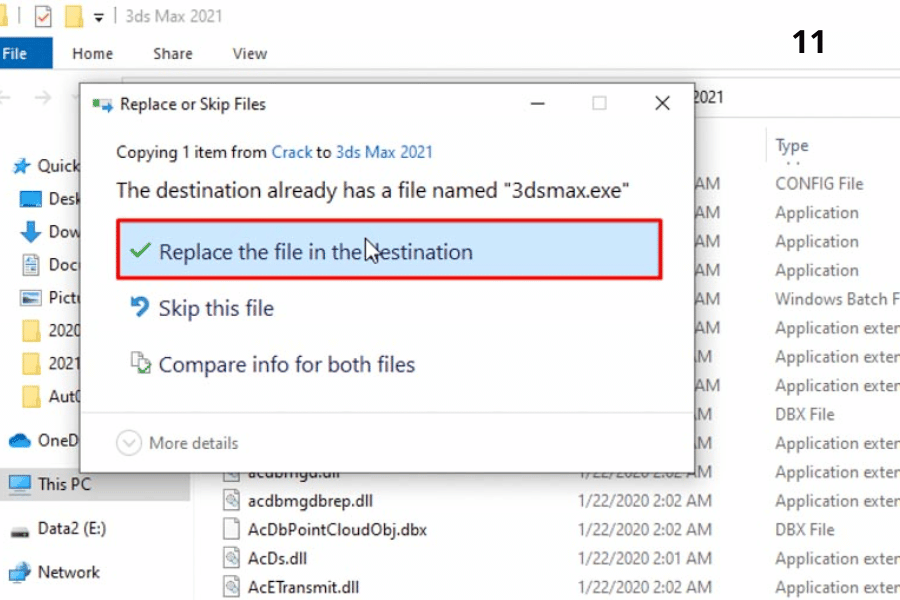Open Customize Quick Access Toolbar dropdown arrow
Screen dimensions: 900x600
click(x=98, y=17)
